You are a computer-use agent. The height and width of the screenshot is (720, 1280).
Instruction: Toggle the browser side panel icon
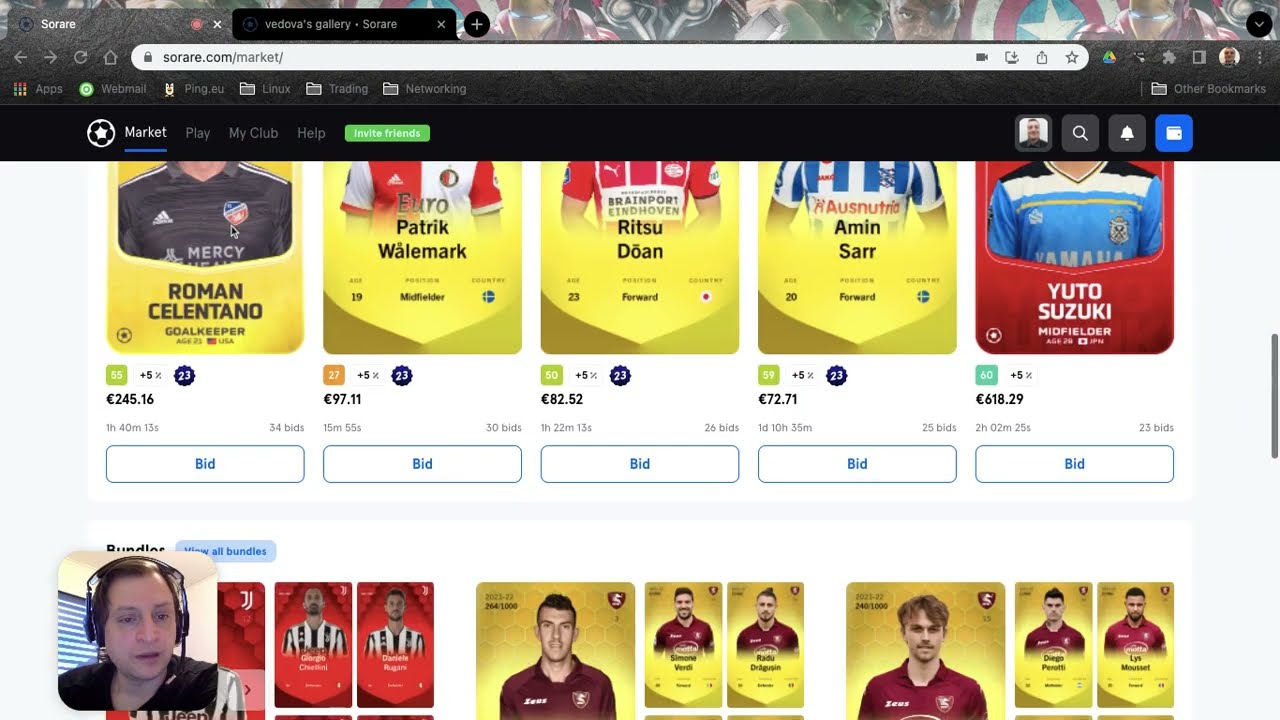(1199, 58)
